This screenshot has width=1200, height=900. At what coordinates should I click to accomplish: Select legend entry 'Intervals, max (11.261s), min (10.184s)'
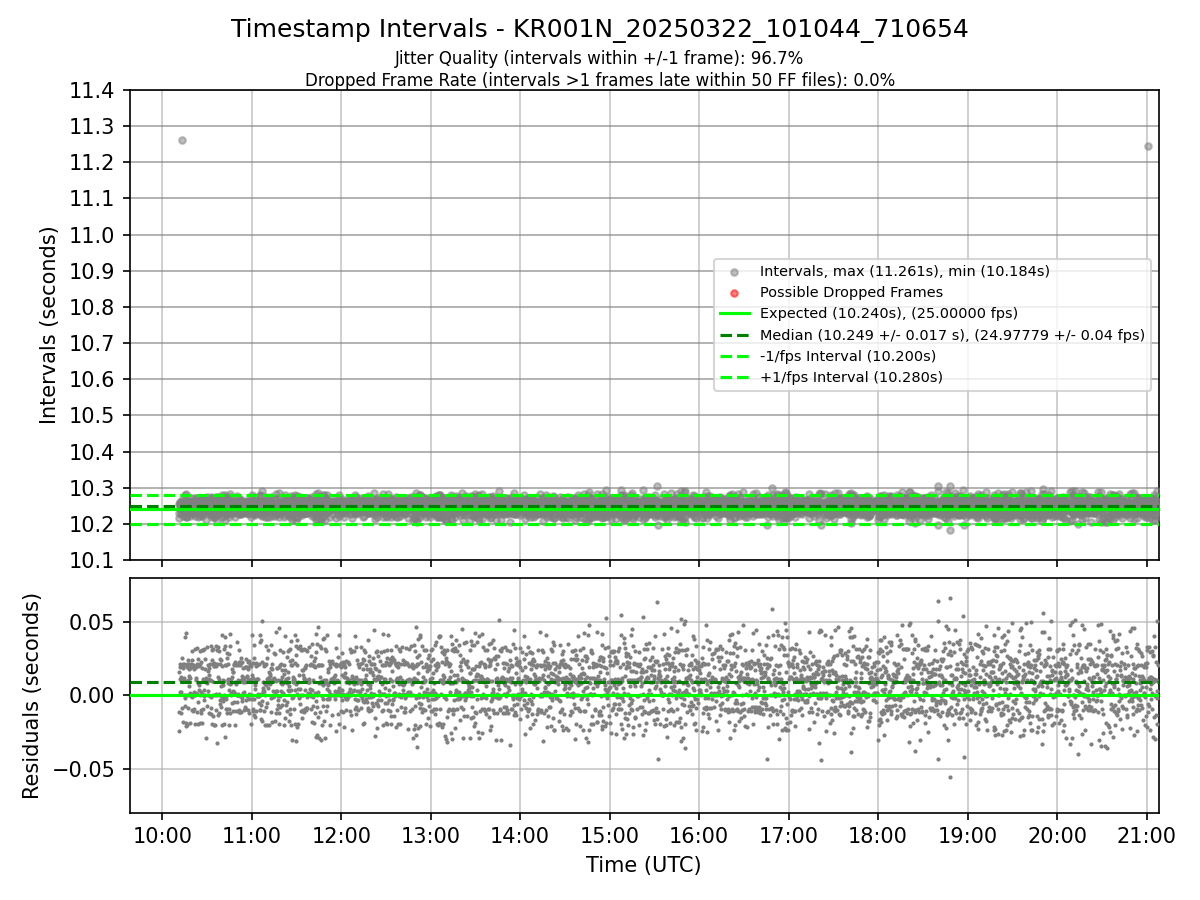[x=904, y=271]
